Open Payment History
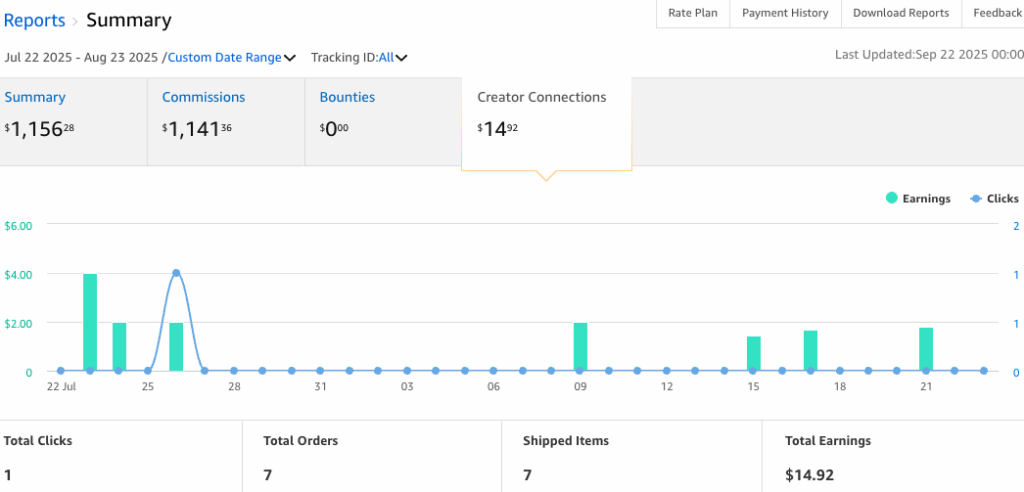Viewport: 1024px width, 492px height. [785, 13]
